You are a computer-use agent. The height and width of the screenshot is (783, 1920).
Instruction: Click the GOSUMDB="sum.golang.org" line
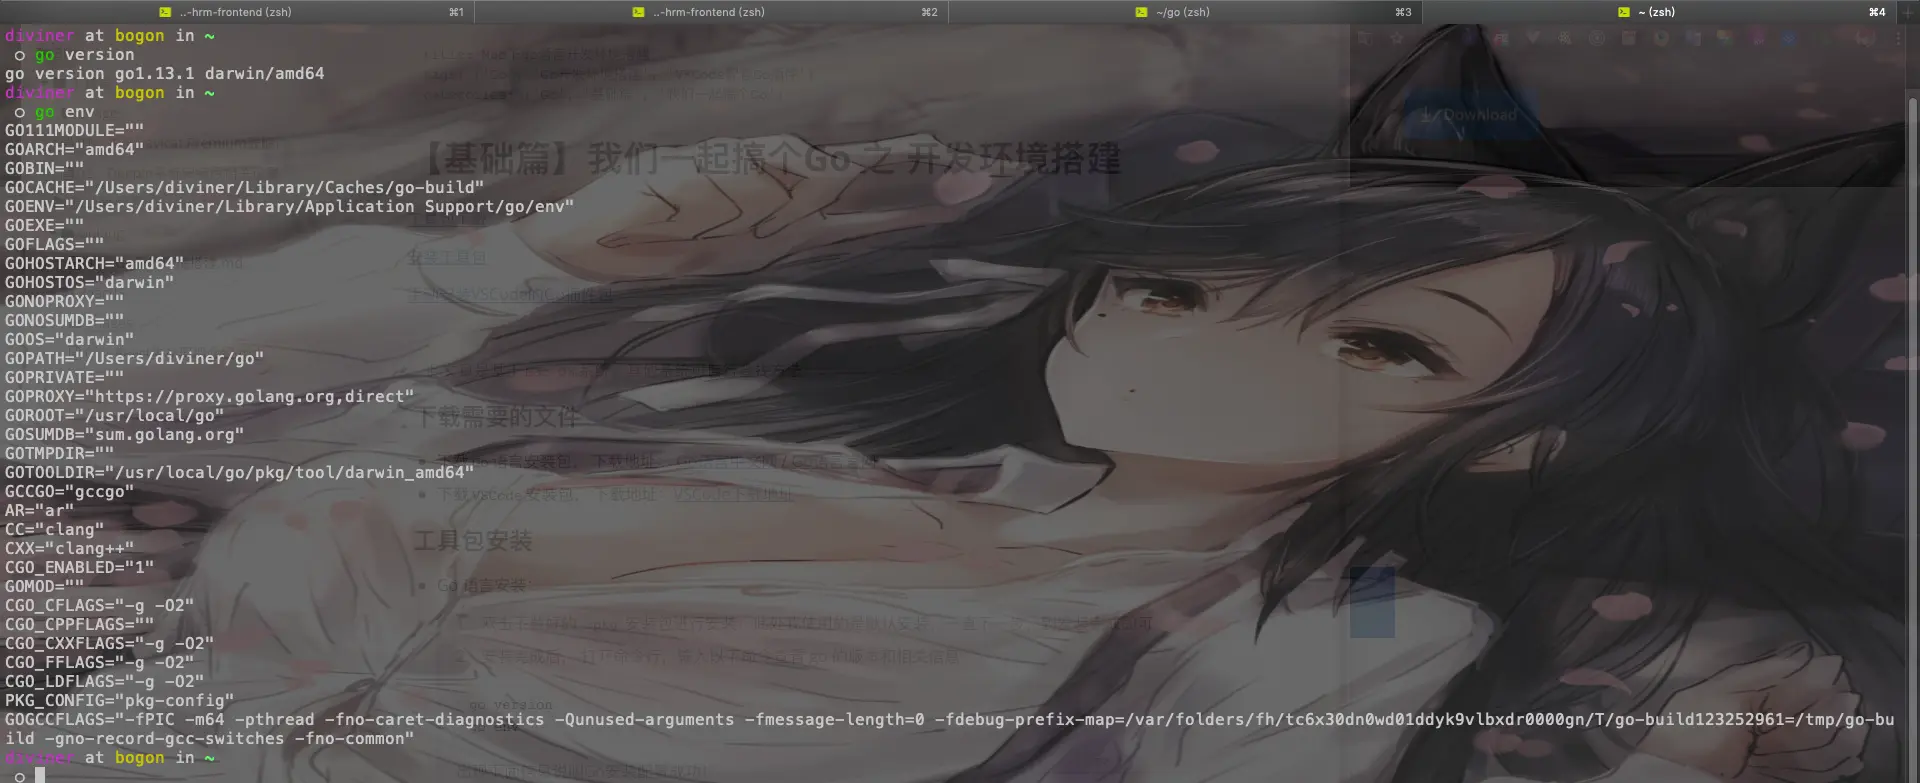(x=124, y=435)
